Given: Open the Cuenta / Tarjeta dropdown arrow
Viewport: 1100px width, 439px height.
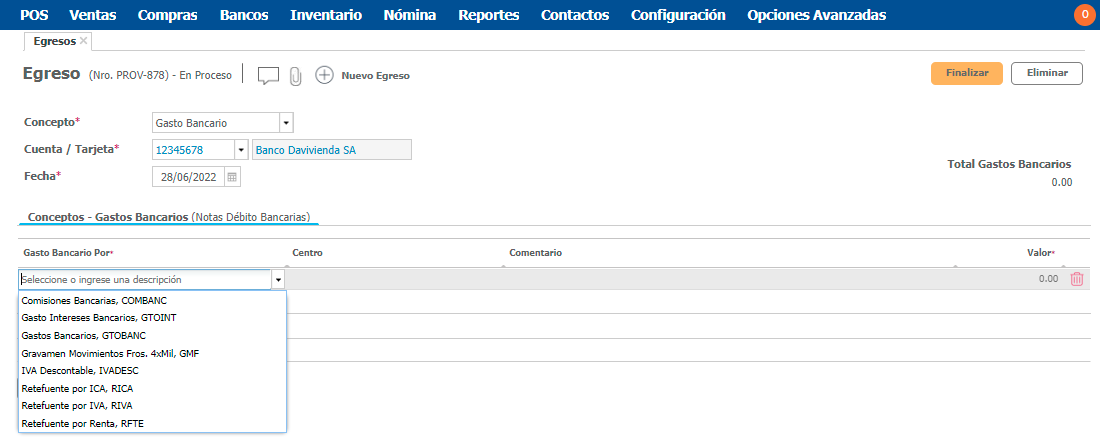Looking at the screenshot, I should [240, 150].
